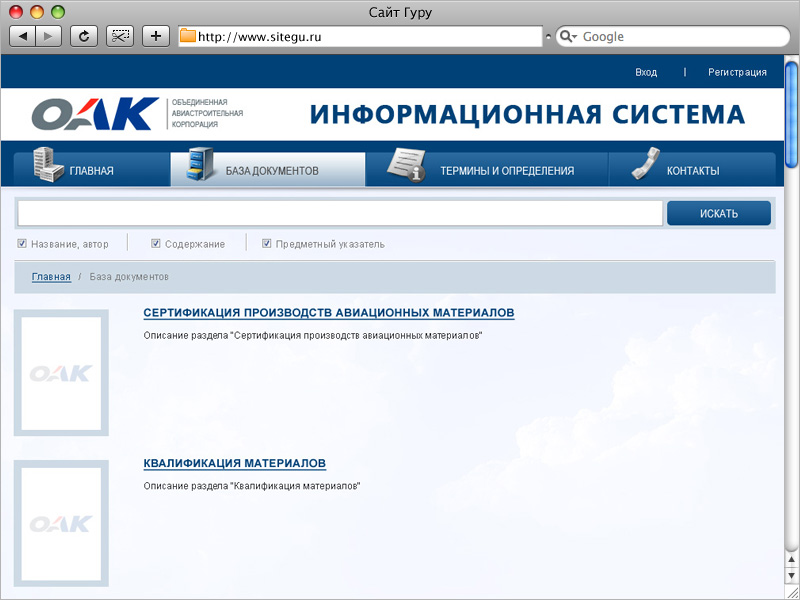Click the scissors web clip toolbar icon
800x600 pixels.
(x=120, y=36)
